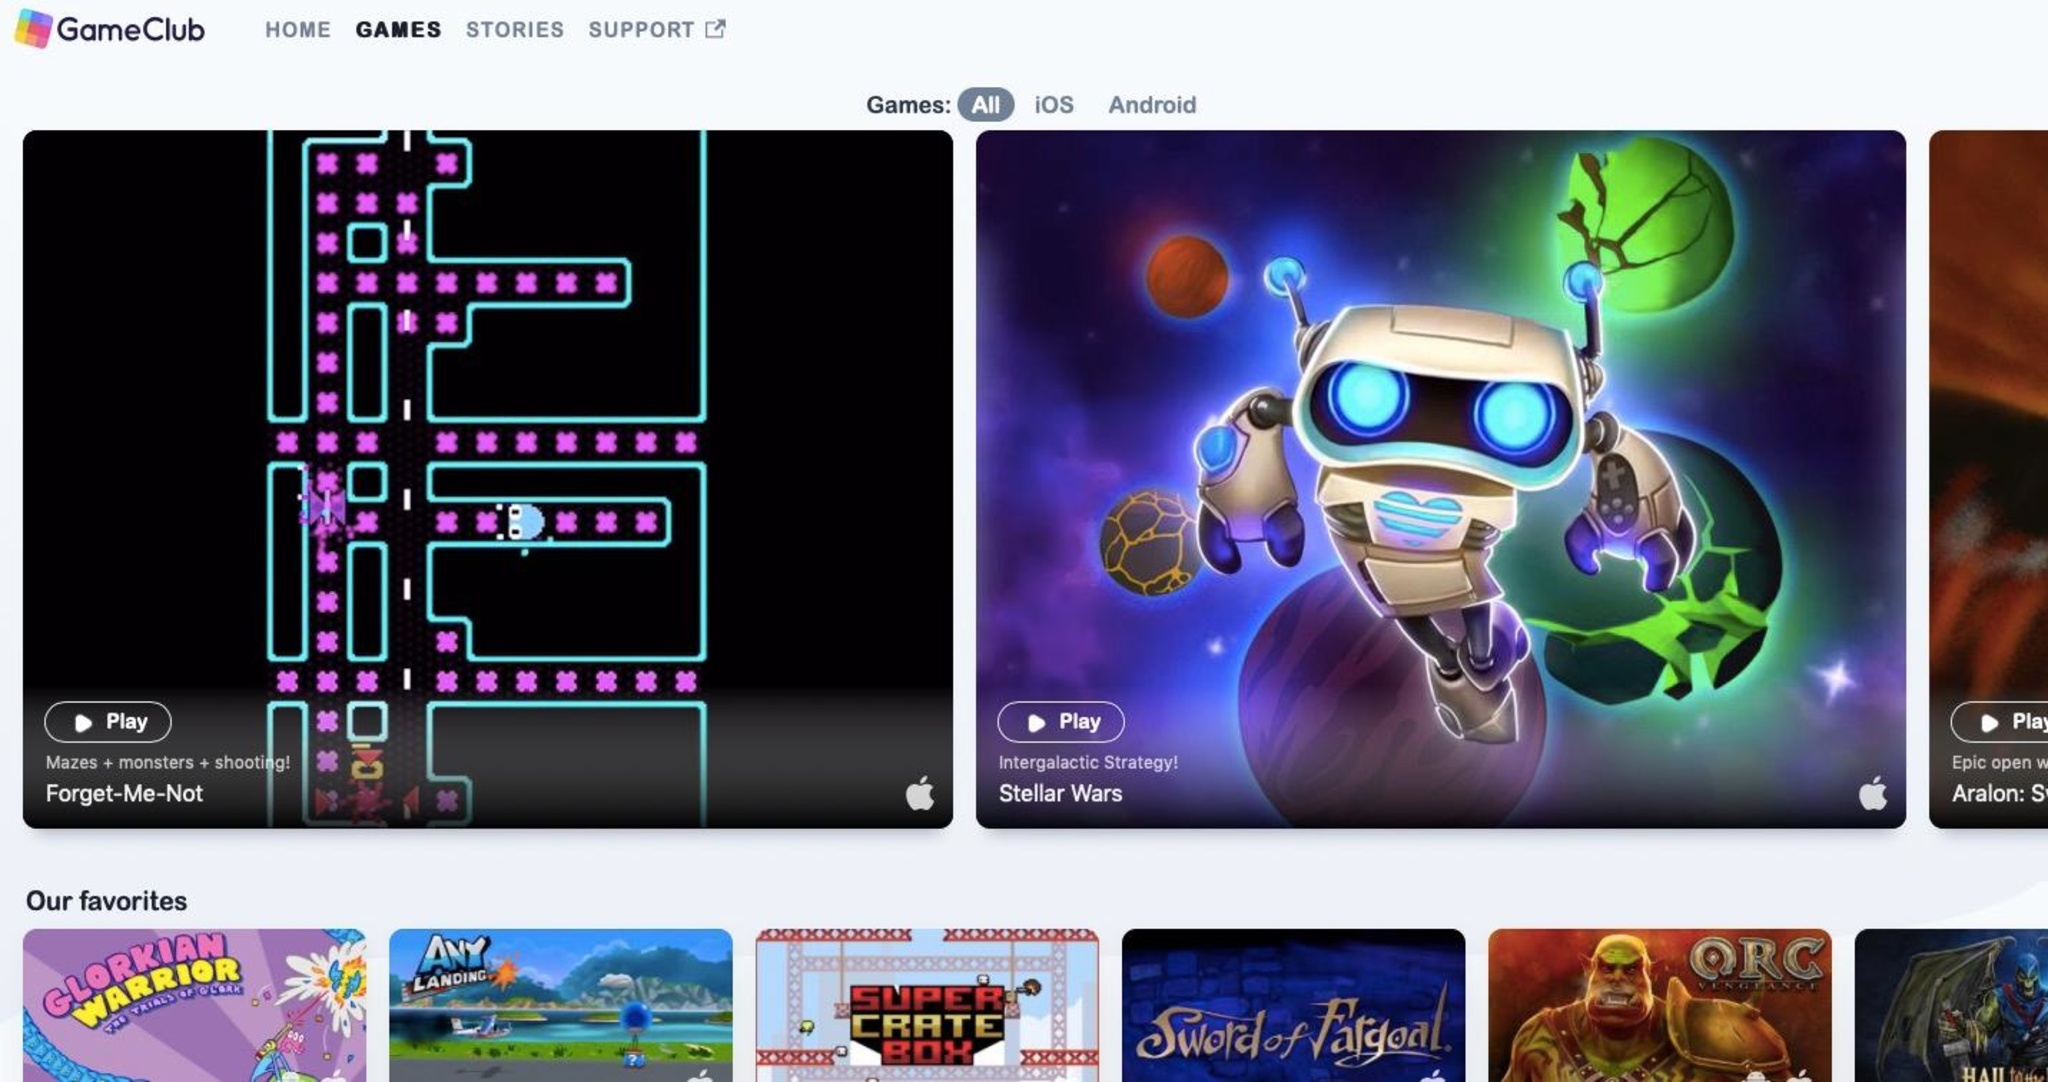Click the Apple icon on Forget-Me-Not card
The width and height of the screenshot is (2048, 1082).
[920, 793]
